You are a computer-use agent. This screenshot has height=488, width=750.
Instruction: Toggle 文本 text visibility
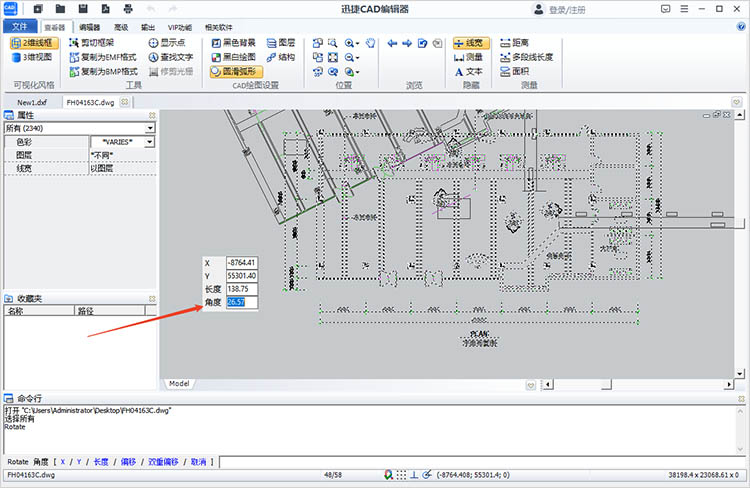pyautogui.click(x=468, y=72)
